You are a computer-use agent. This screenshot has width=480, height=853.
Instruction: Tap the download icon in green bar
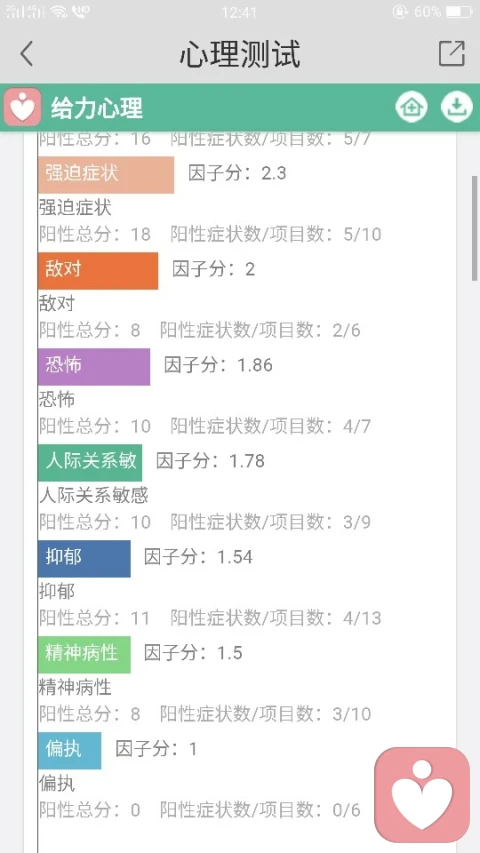pos(456,107)
